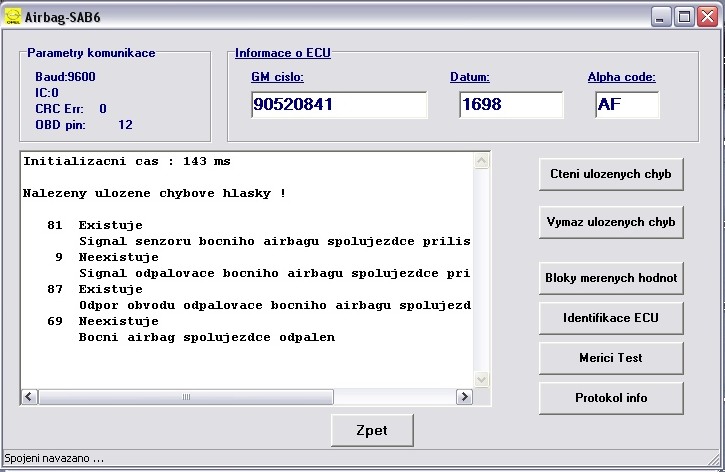
Task: Click the GM cislo field showing 90520841
Action: click(338, 105)
